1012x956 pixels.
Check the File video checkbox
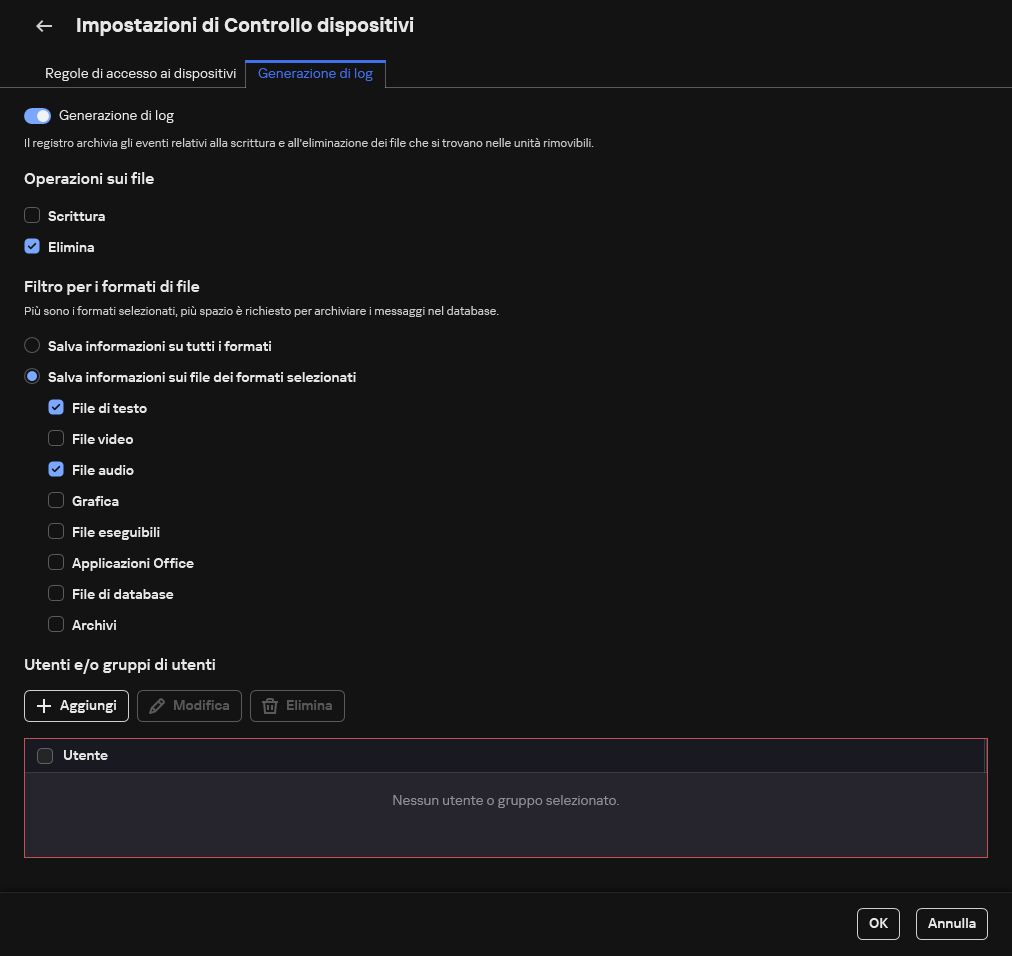pos(56,438)
